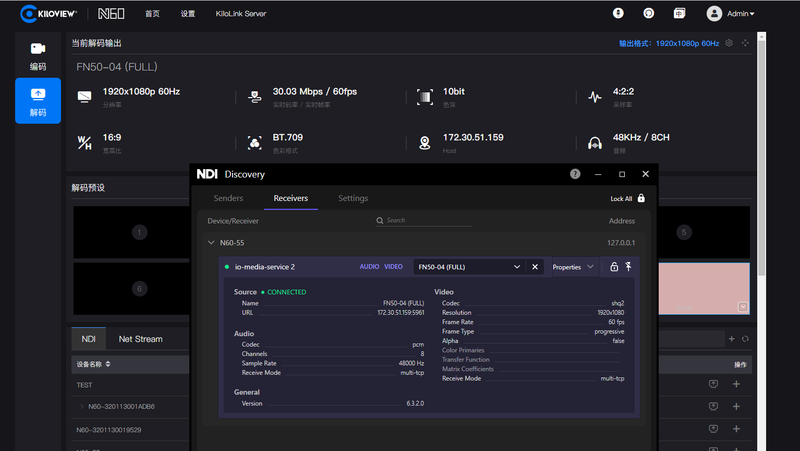Maximize the NDI Discovery window
The height and width of the screenshot is (451, 800).
[x=622, y=174]
